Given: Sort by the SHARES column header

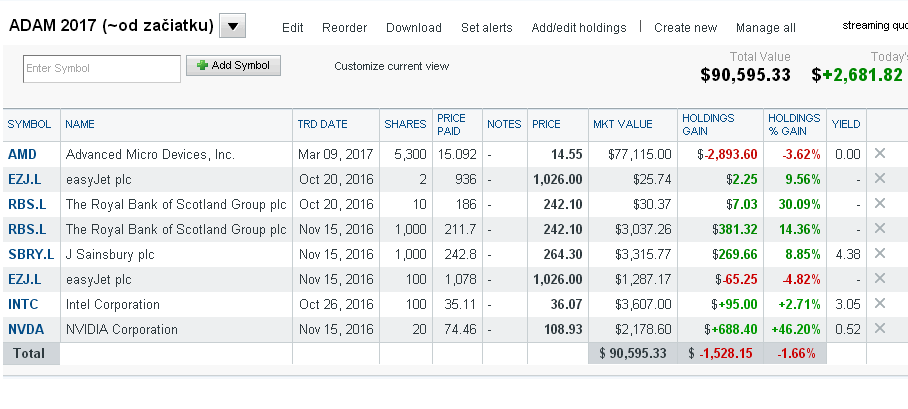Looking at the screenshot, I should click(x=405, y=124).
